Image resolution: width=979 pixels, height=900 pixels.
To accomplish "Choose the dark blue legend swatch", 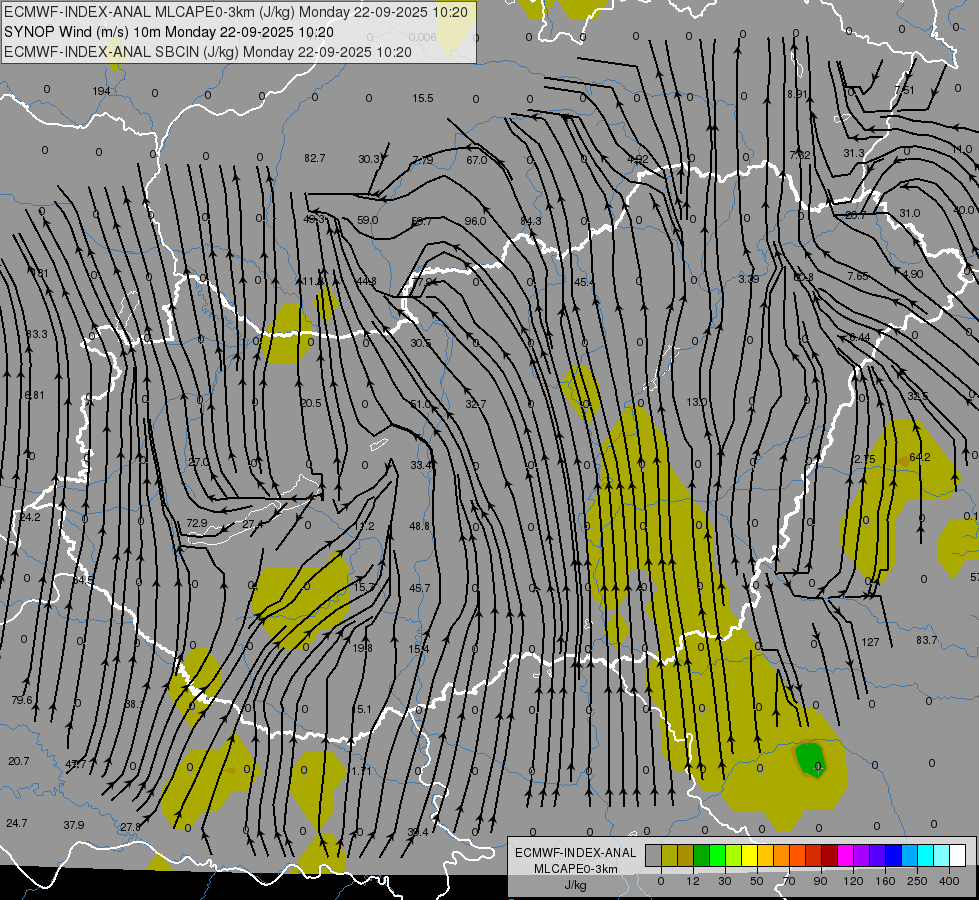I will click(x=893, y=855).
